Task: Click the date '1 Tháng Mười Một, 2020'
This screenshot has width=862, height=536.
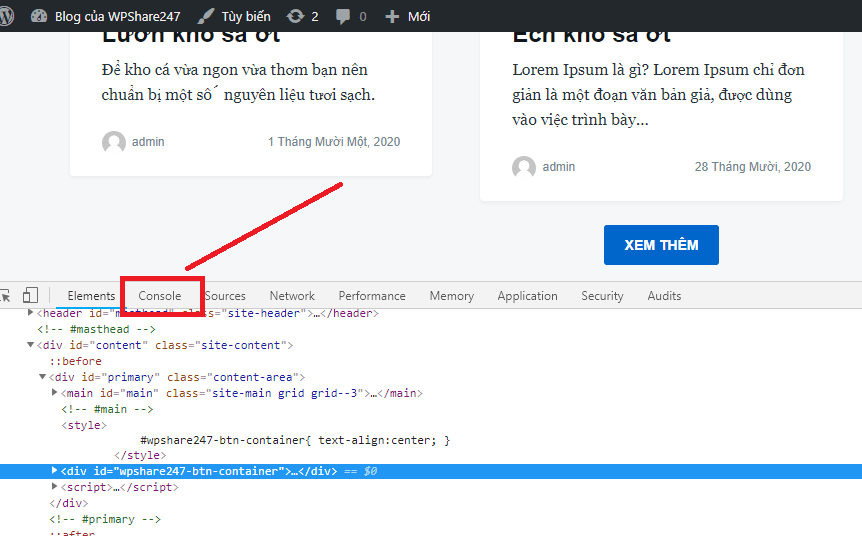Action: (x=334, y=142)
